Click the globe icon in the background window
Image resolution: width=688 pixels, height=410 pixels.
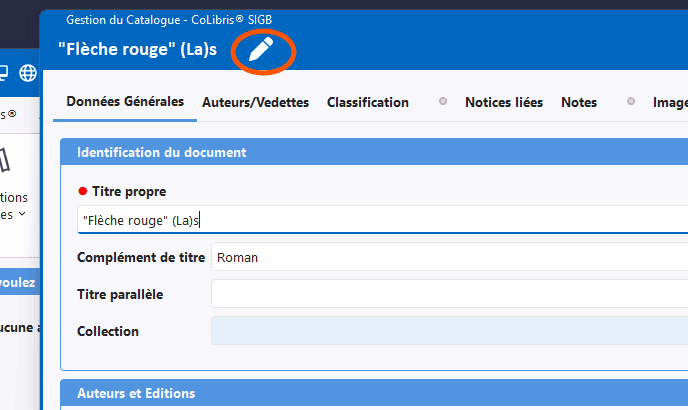(x=27, y=72)
